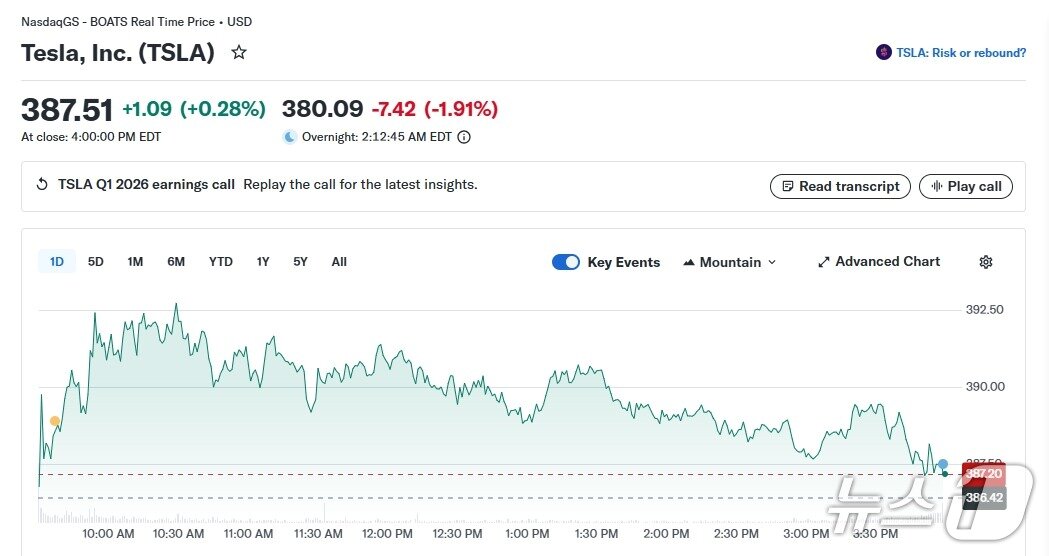The width and height of the screenshot is (1049, 556).
Task: Click the overnight moon icon
Action: pyautogui.click(x=290, y=138)
